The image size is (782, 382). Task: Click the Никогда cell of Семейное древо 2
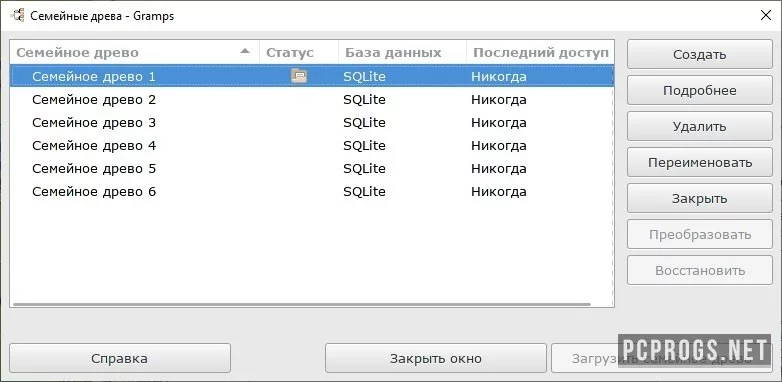499,100
